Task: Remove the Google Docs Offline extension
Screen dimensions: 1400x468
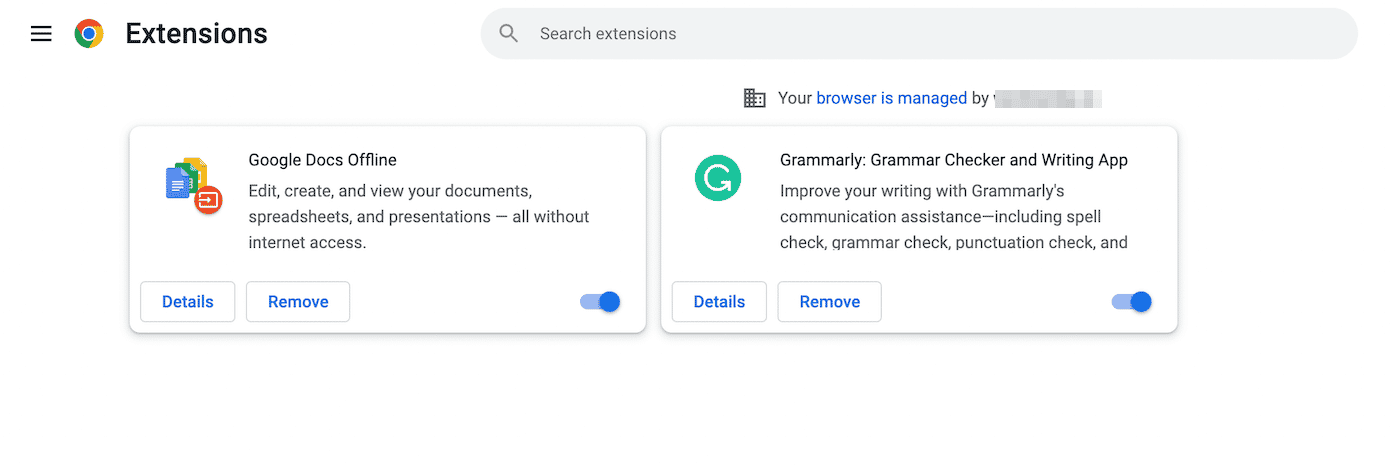Action: 298,302
